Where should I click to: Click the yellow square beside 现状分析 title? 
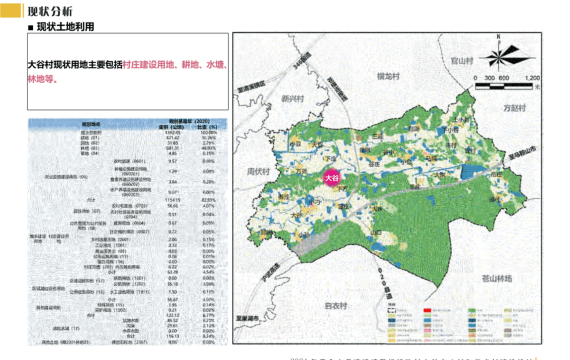point(11,11)
